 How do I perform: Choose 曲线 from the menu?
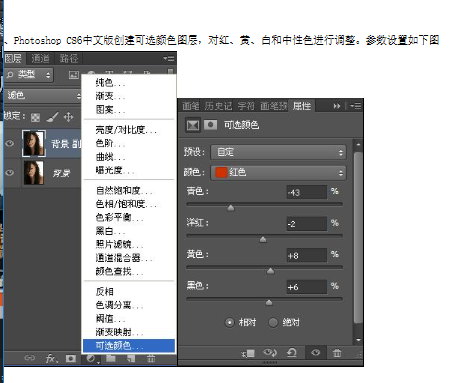click(x=129, y=157)
